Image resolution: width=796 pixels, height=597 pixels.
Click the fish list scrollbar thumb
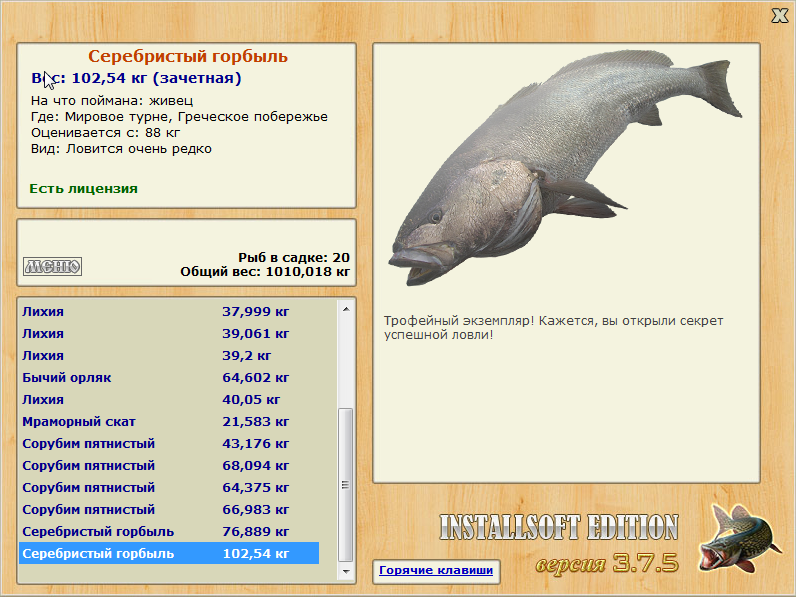(x=346, y=485)
